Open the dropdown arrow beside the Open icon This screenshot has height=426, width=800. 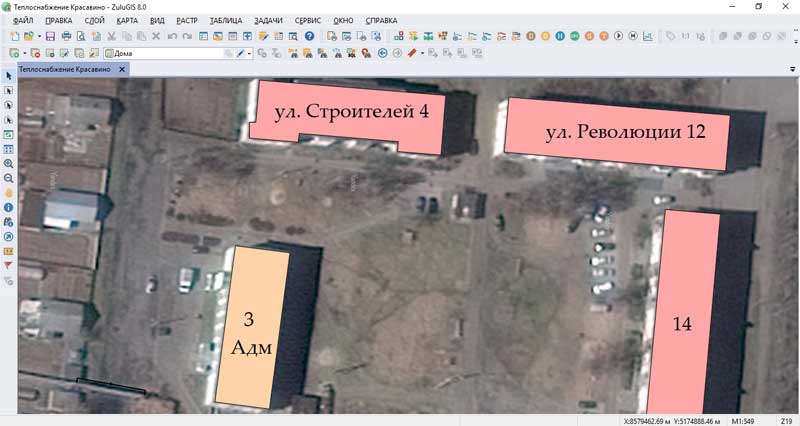(40, 36)
